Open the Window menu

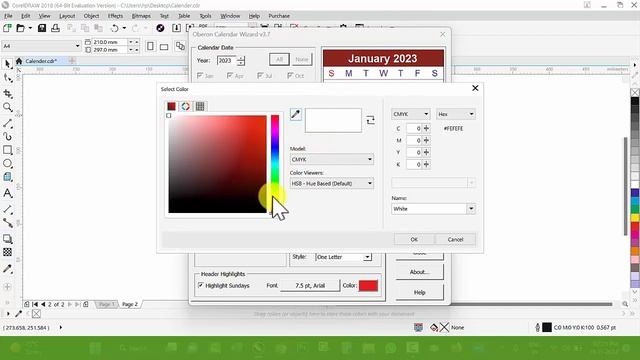tap(230, 16)
